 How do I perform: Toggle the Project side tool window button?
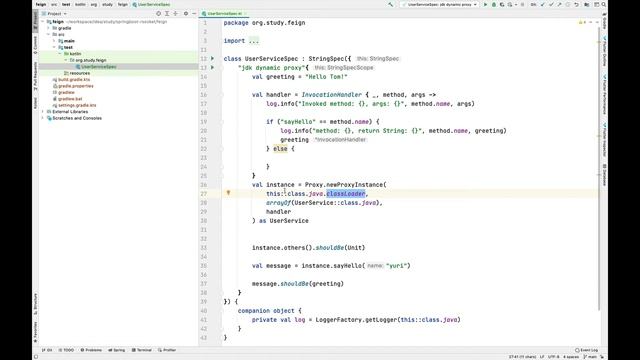(x=36, y=20)
